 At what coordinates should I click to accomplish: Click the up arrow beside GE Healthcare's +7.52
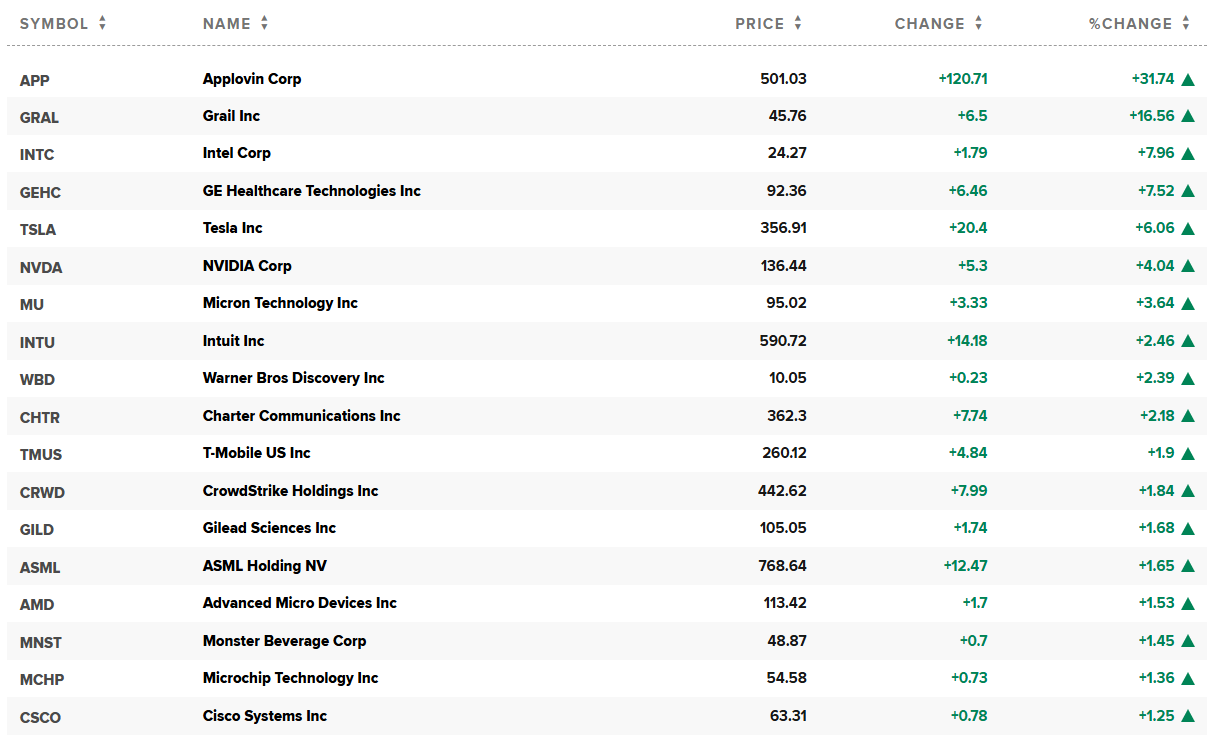[1188, 191]
